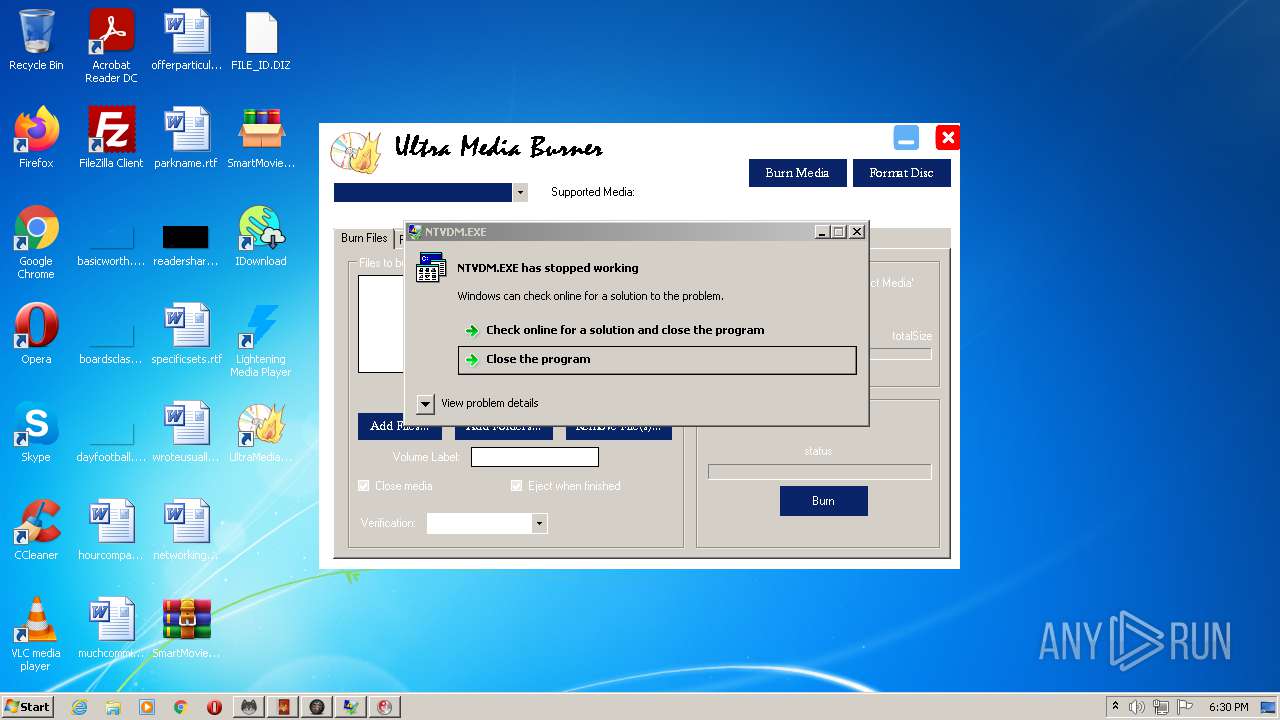Viewport: 1280px width, 720px height.
Task: Launch Firefox from desktop shortcut
Action: point(36,138)
